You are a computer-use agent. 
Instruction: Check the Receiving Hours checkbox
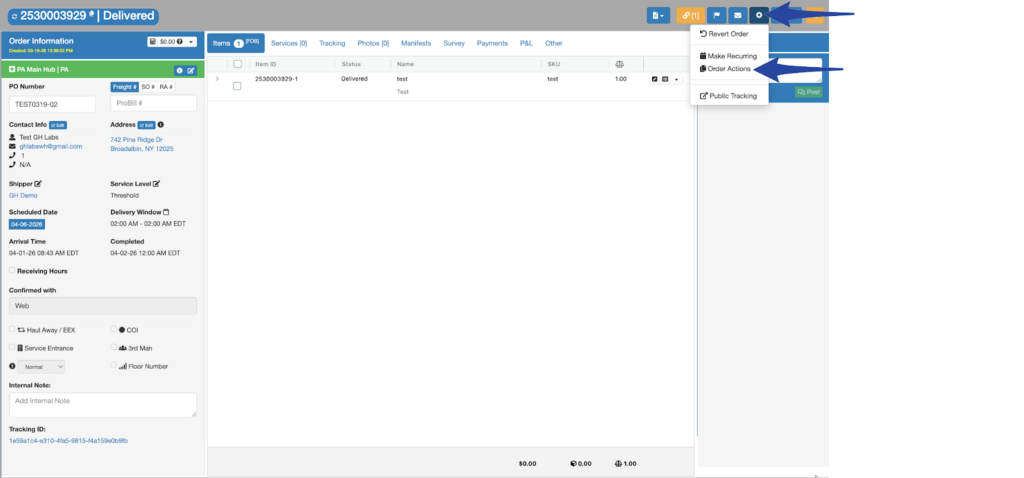click(12, 270)
